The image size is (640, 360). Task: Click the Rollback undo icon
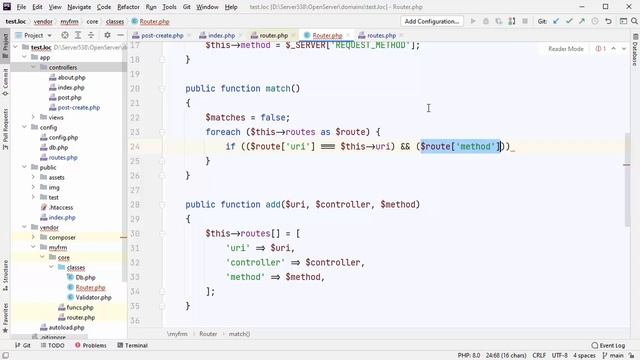pyautogui.click(x=608, y=21)
